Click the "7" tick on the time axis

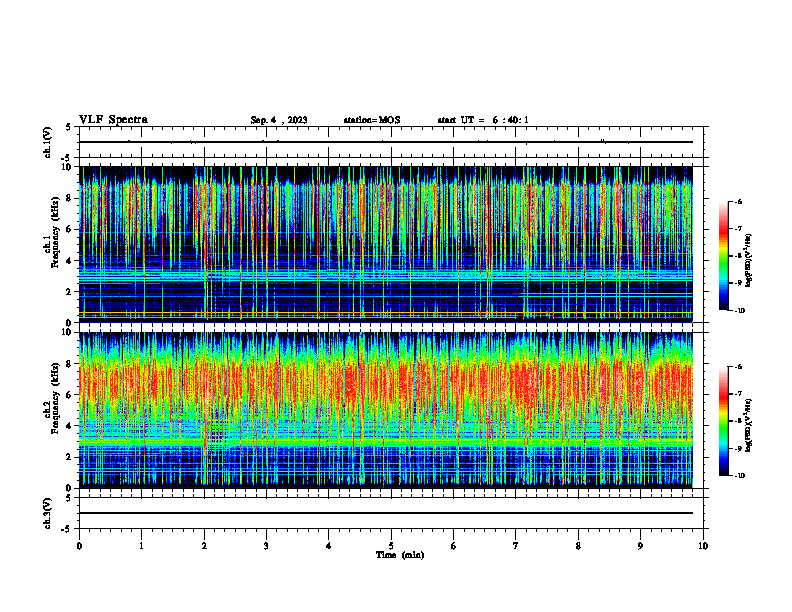pyautogui.click(x=516, y=546)
